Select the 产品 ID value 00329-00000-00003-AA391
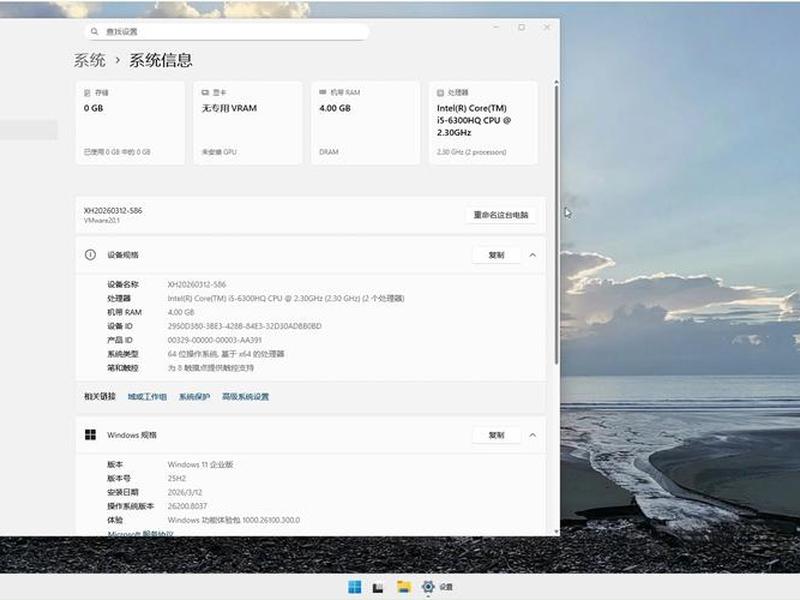Image resolution: width=800 pixels, height=600 pixels. [x=214, y=340]
